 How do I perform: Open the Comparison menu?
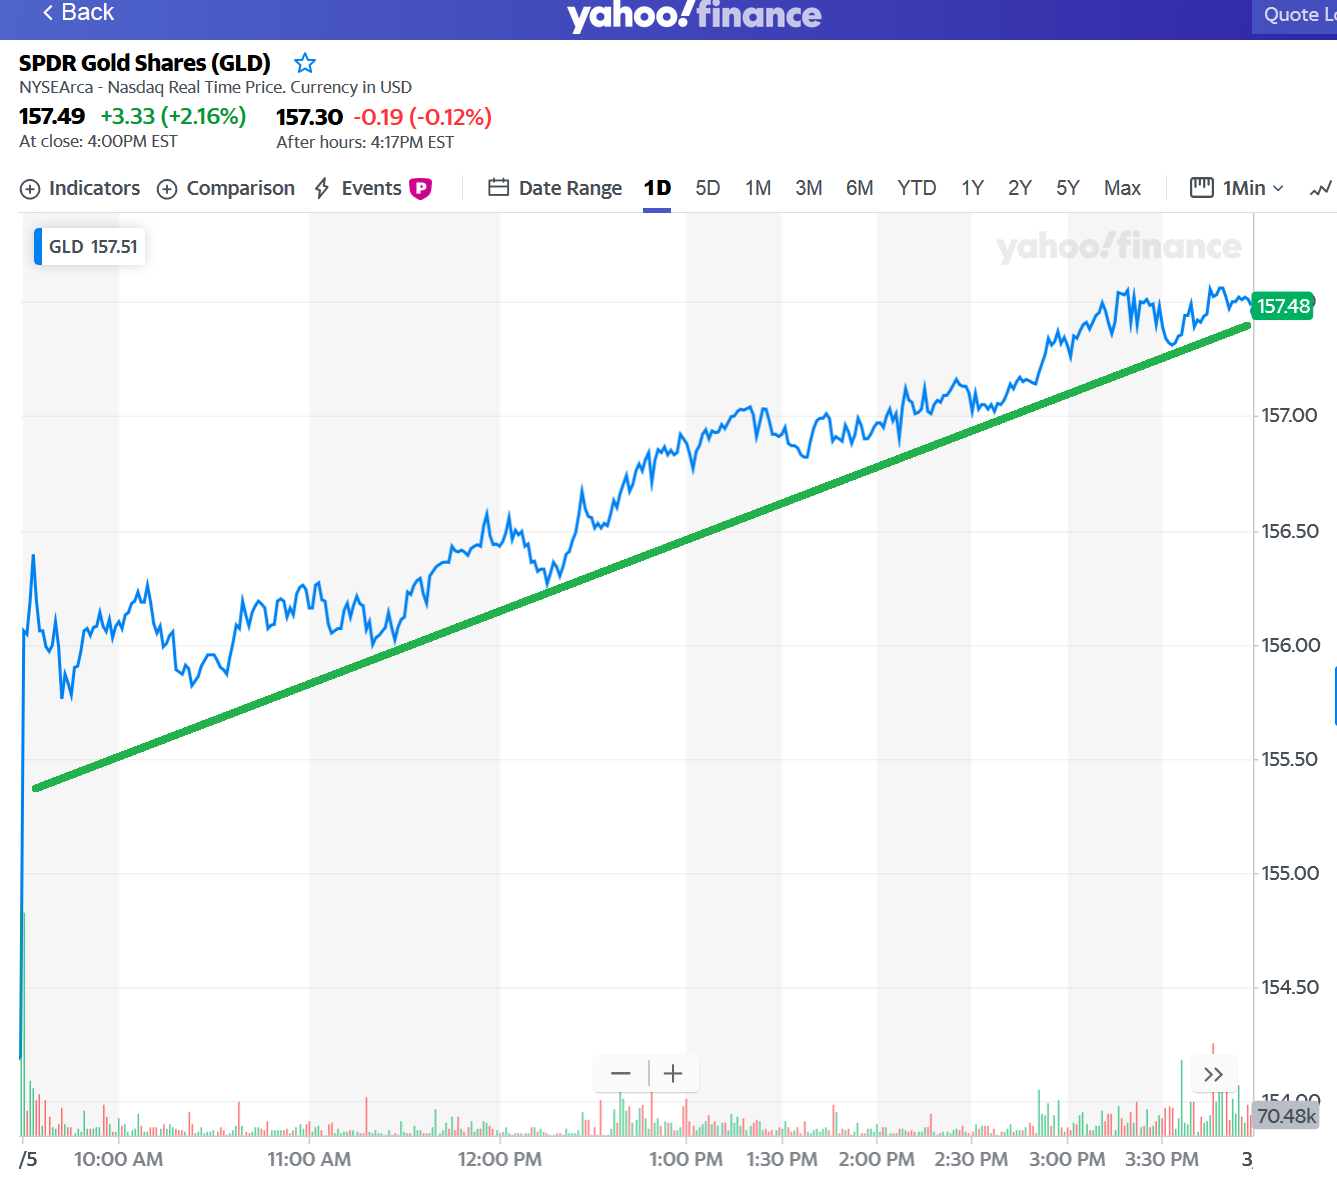(226, 188)
